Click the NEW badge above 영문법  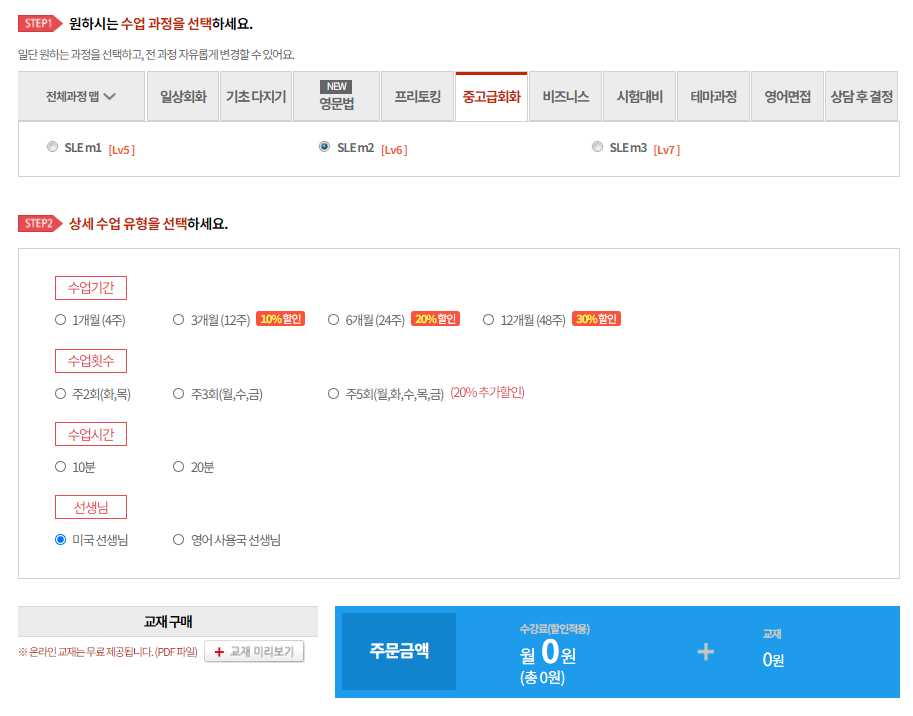[337, 86]
